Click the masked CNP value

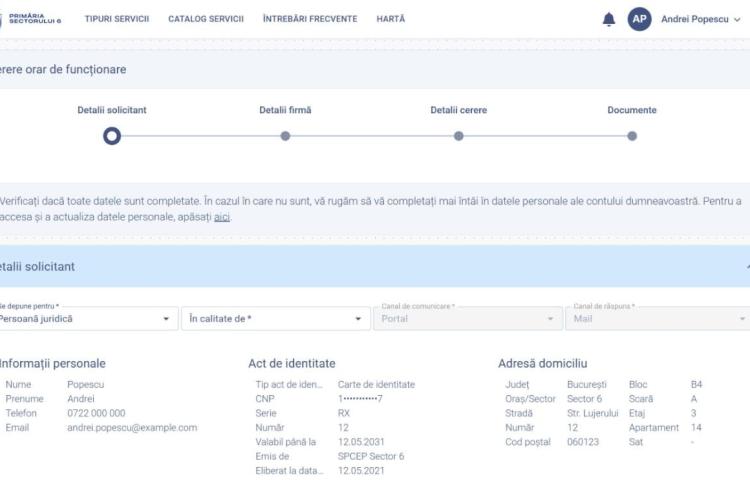click(x=360, y=399)
